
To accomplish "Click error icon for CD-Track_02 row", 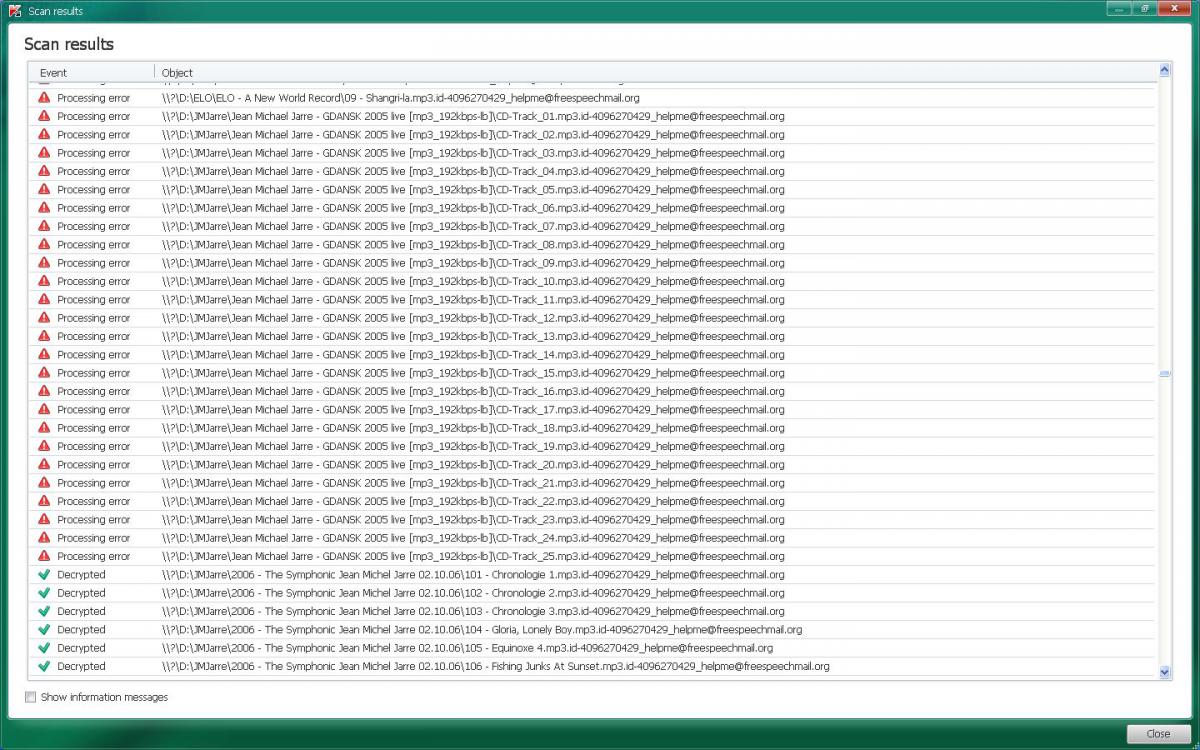I will 44,134.
